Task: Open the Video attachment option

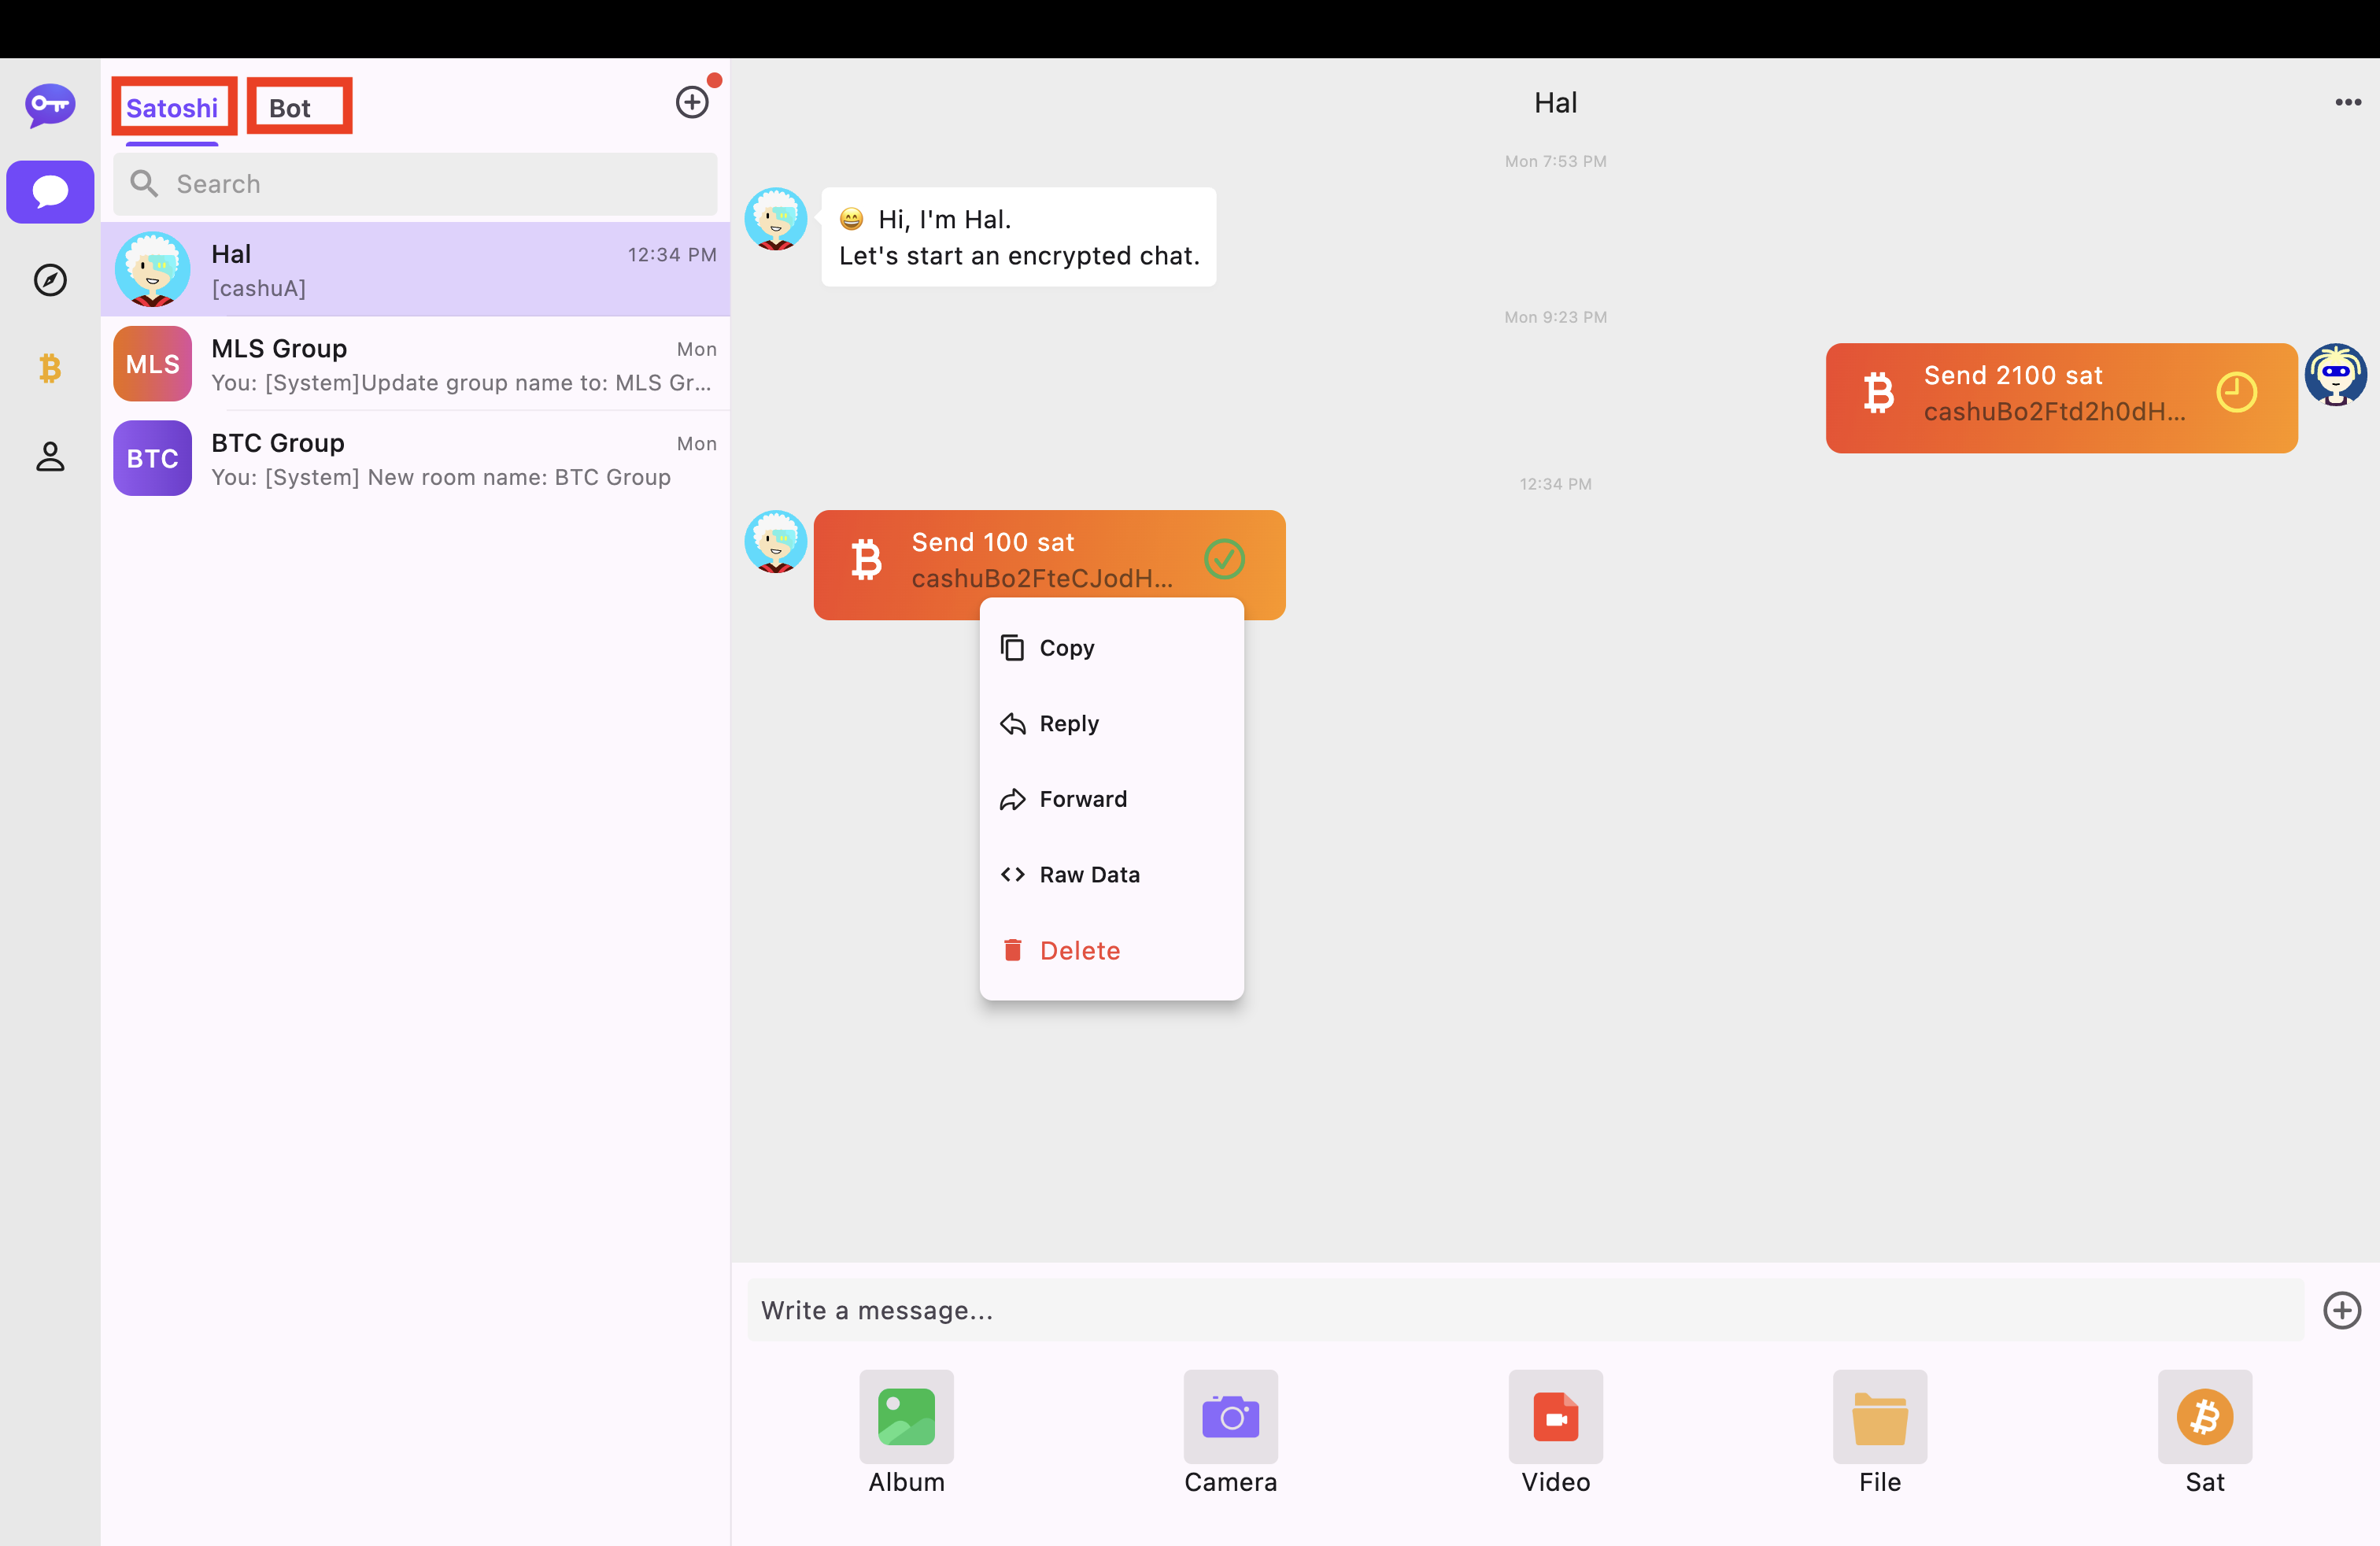Action: pos(1555,1432)
